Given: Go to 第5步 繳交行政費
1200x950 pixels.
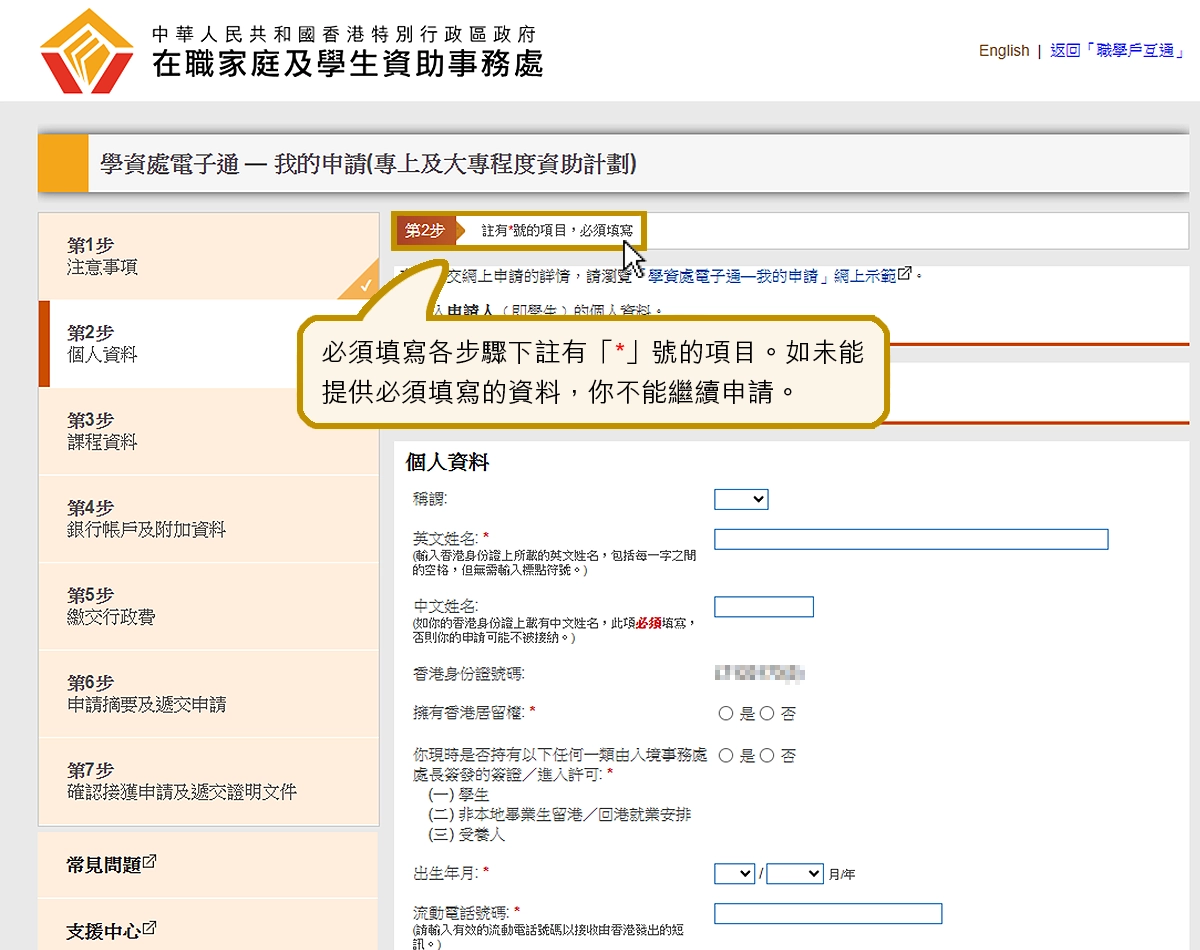Looking at the screenshot, I should coord(208,606).
